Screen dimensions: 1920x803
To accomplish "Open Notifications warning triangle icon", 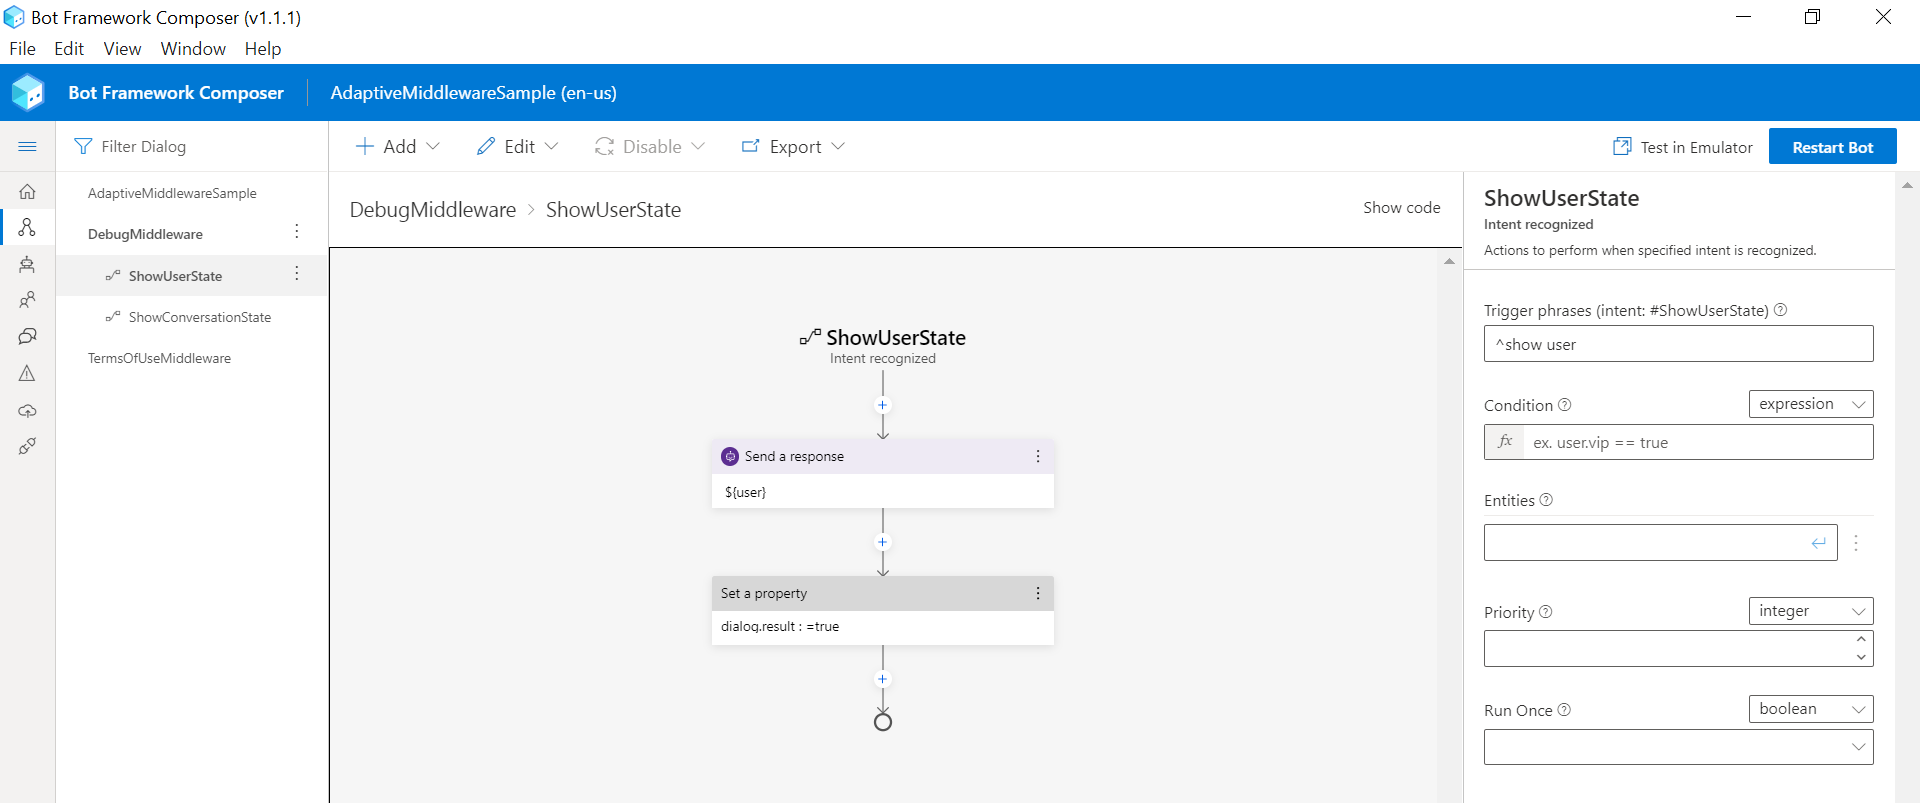I will click(27, 373).
